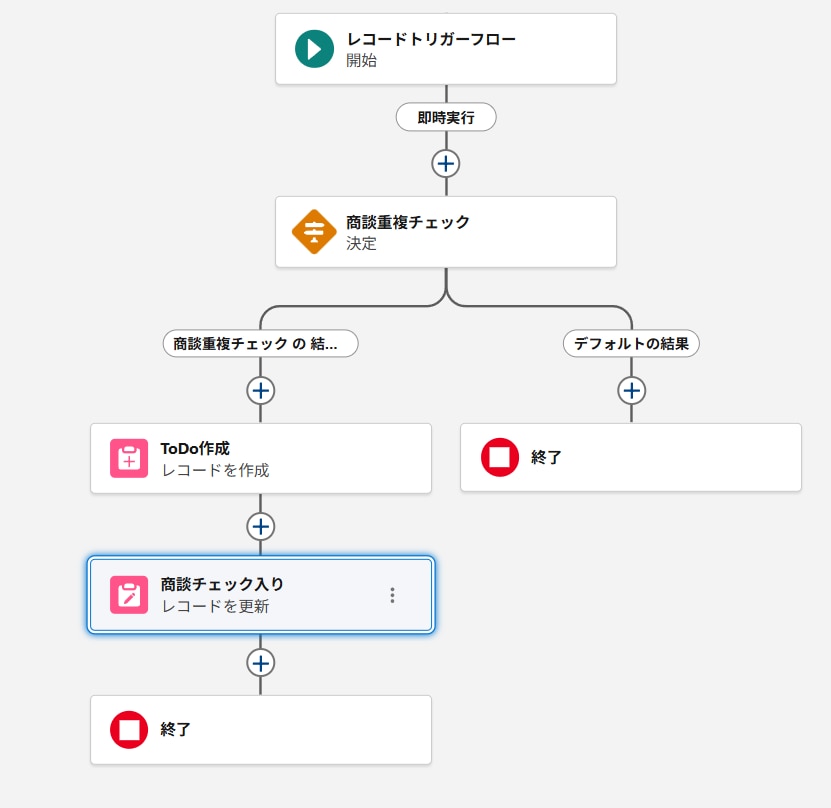831x808 pixels.
Task: Select the 商談重複チェック decision node
Action: tap(445, 231)
